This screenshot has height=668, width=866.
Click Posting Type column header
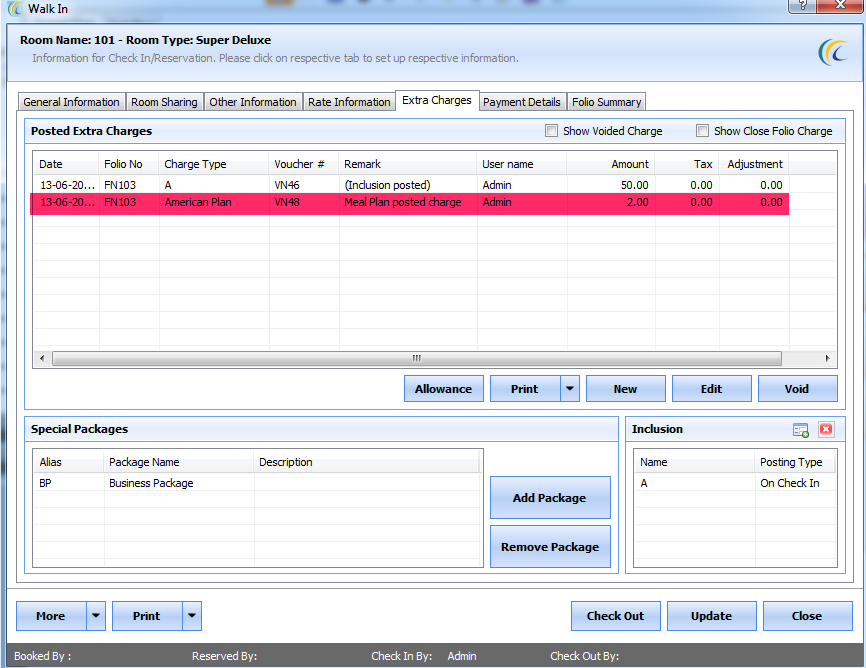tap(795, 462)
